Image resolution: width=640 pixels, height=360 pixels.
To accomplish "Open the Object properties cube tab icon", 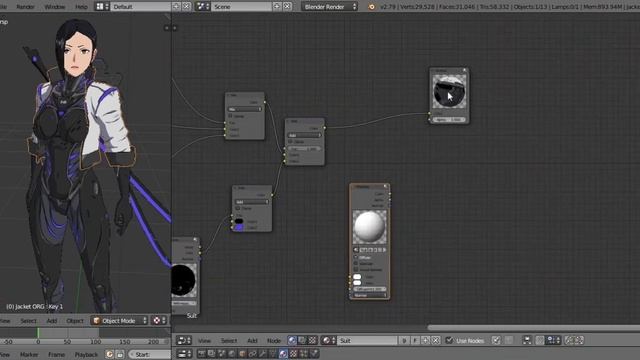I will [x=242, y=353].
